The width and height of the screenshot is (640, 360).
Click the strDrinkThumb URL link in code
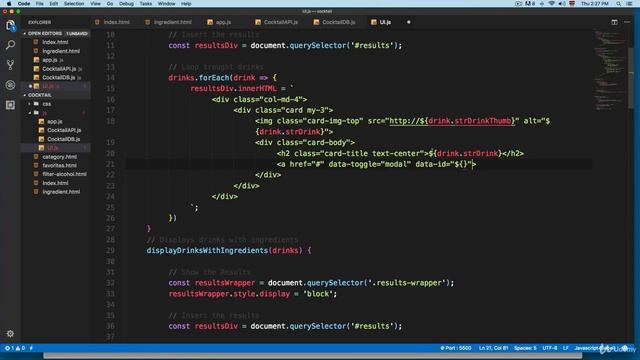452,121
